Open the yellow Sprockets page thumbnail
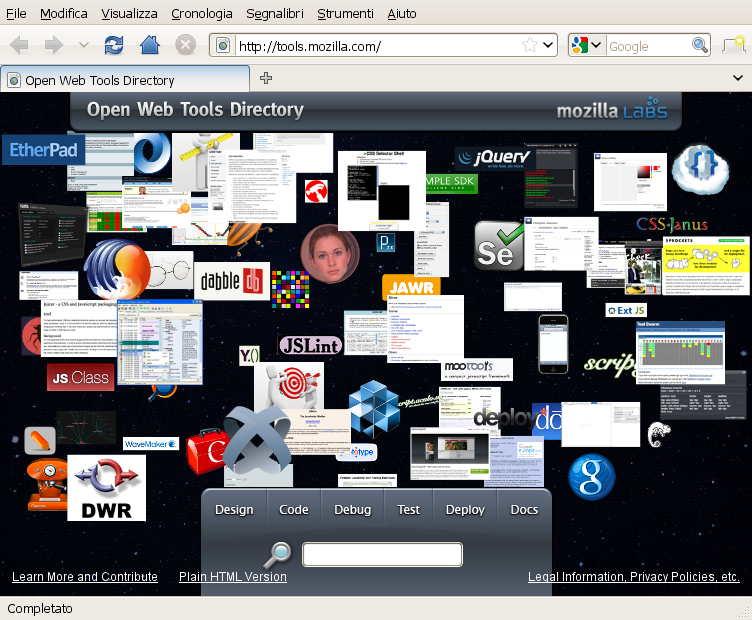Viewport: 752px width, 620px height. point(705,265)
